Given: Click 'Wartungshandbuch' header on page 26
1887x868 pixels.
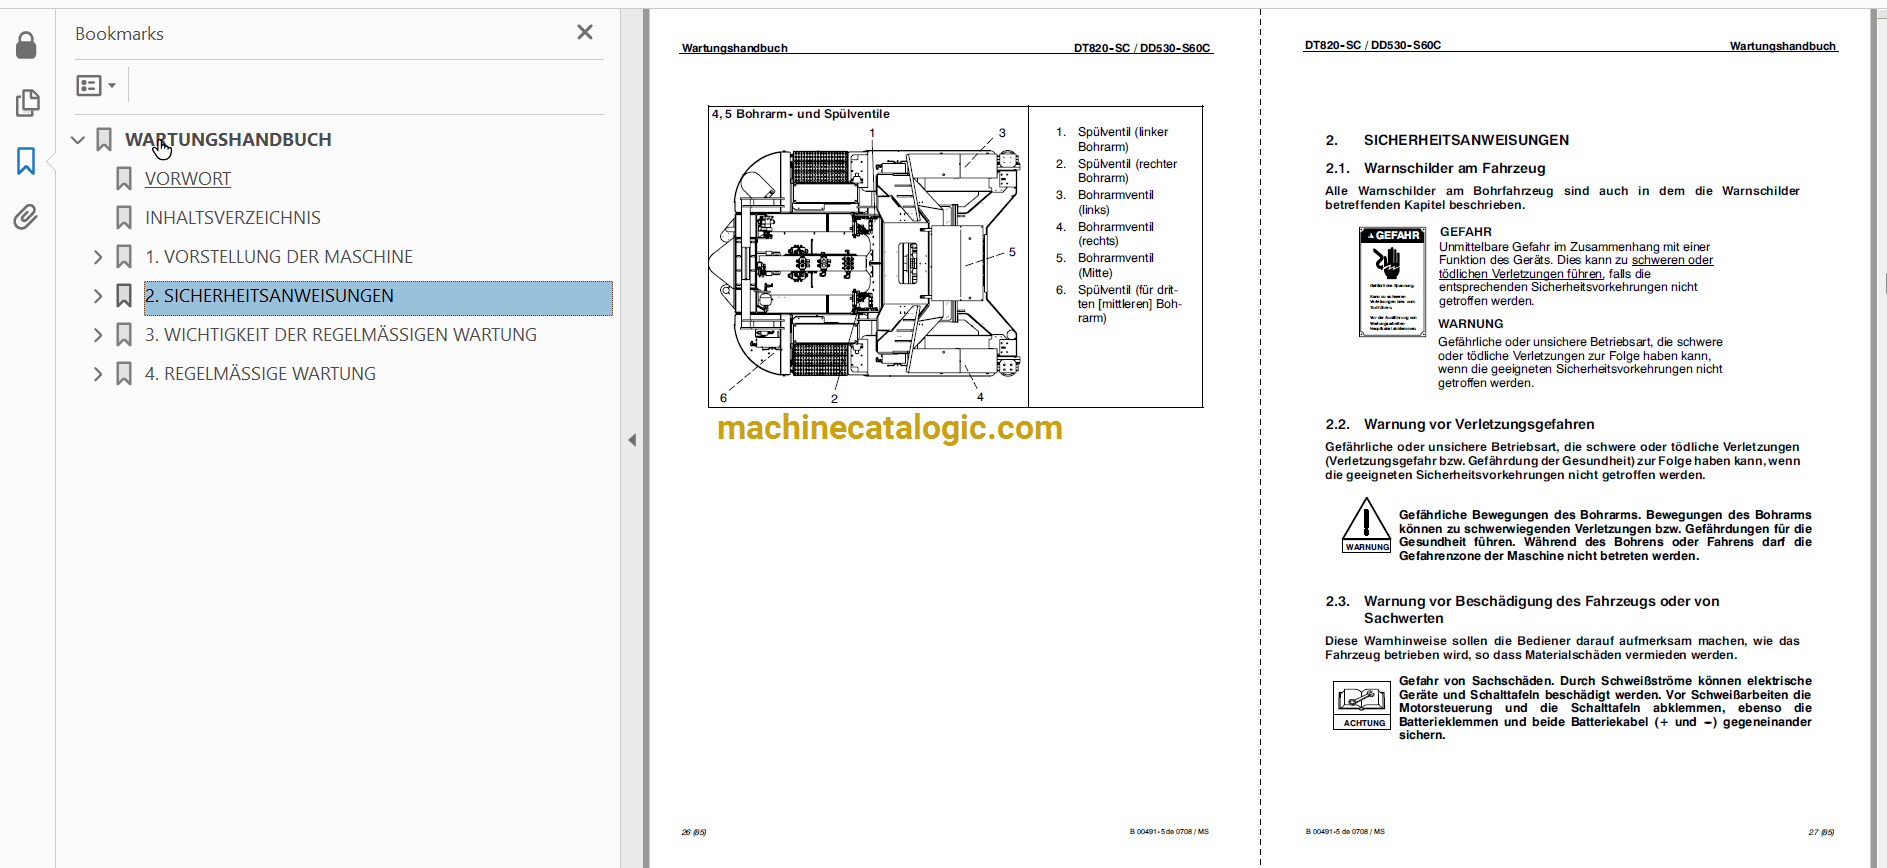Looking at the screenshot, I should pyautogui.click(x=734, y=48).
